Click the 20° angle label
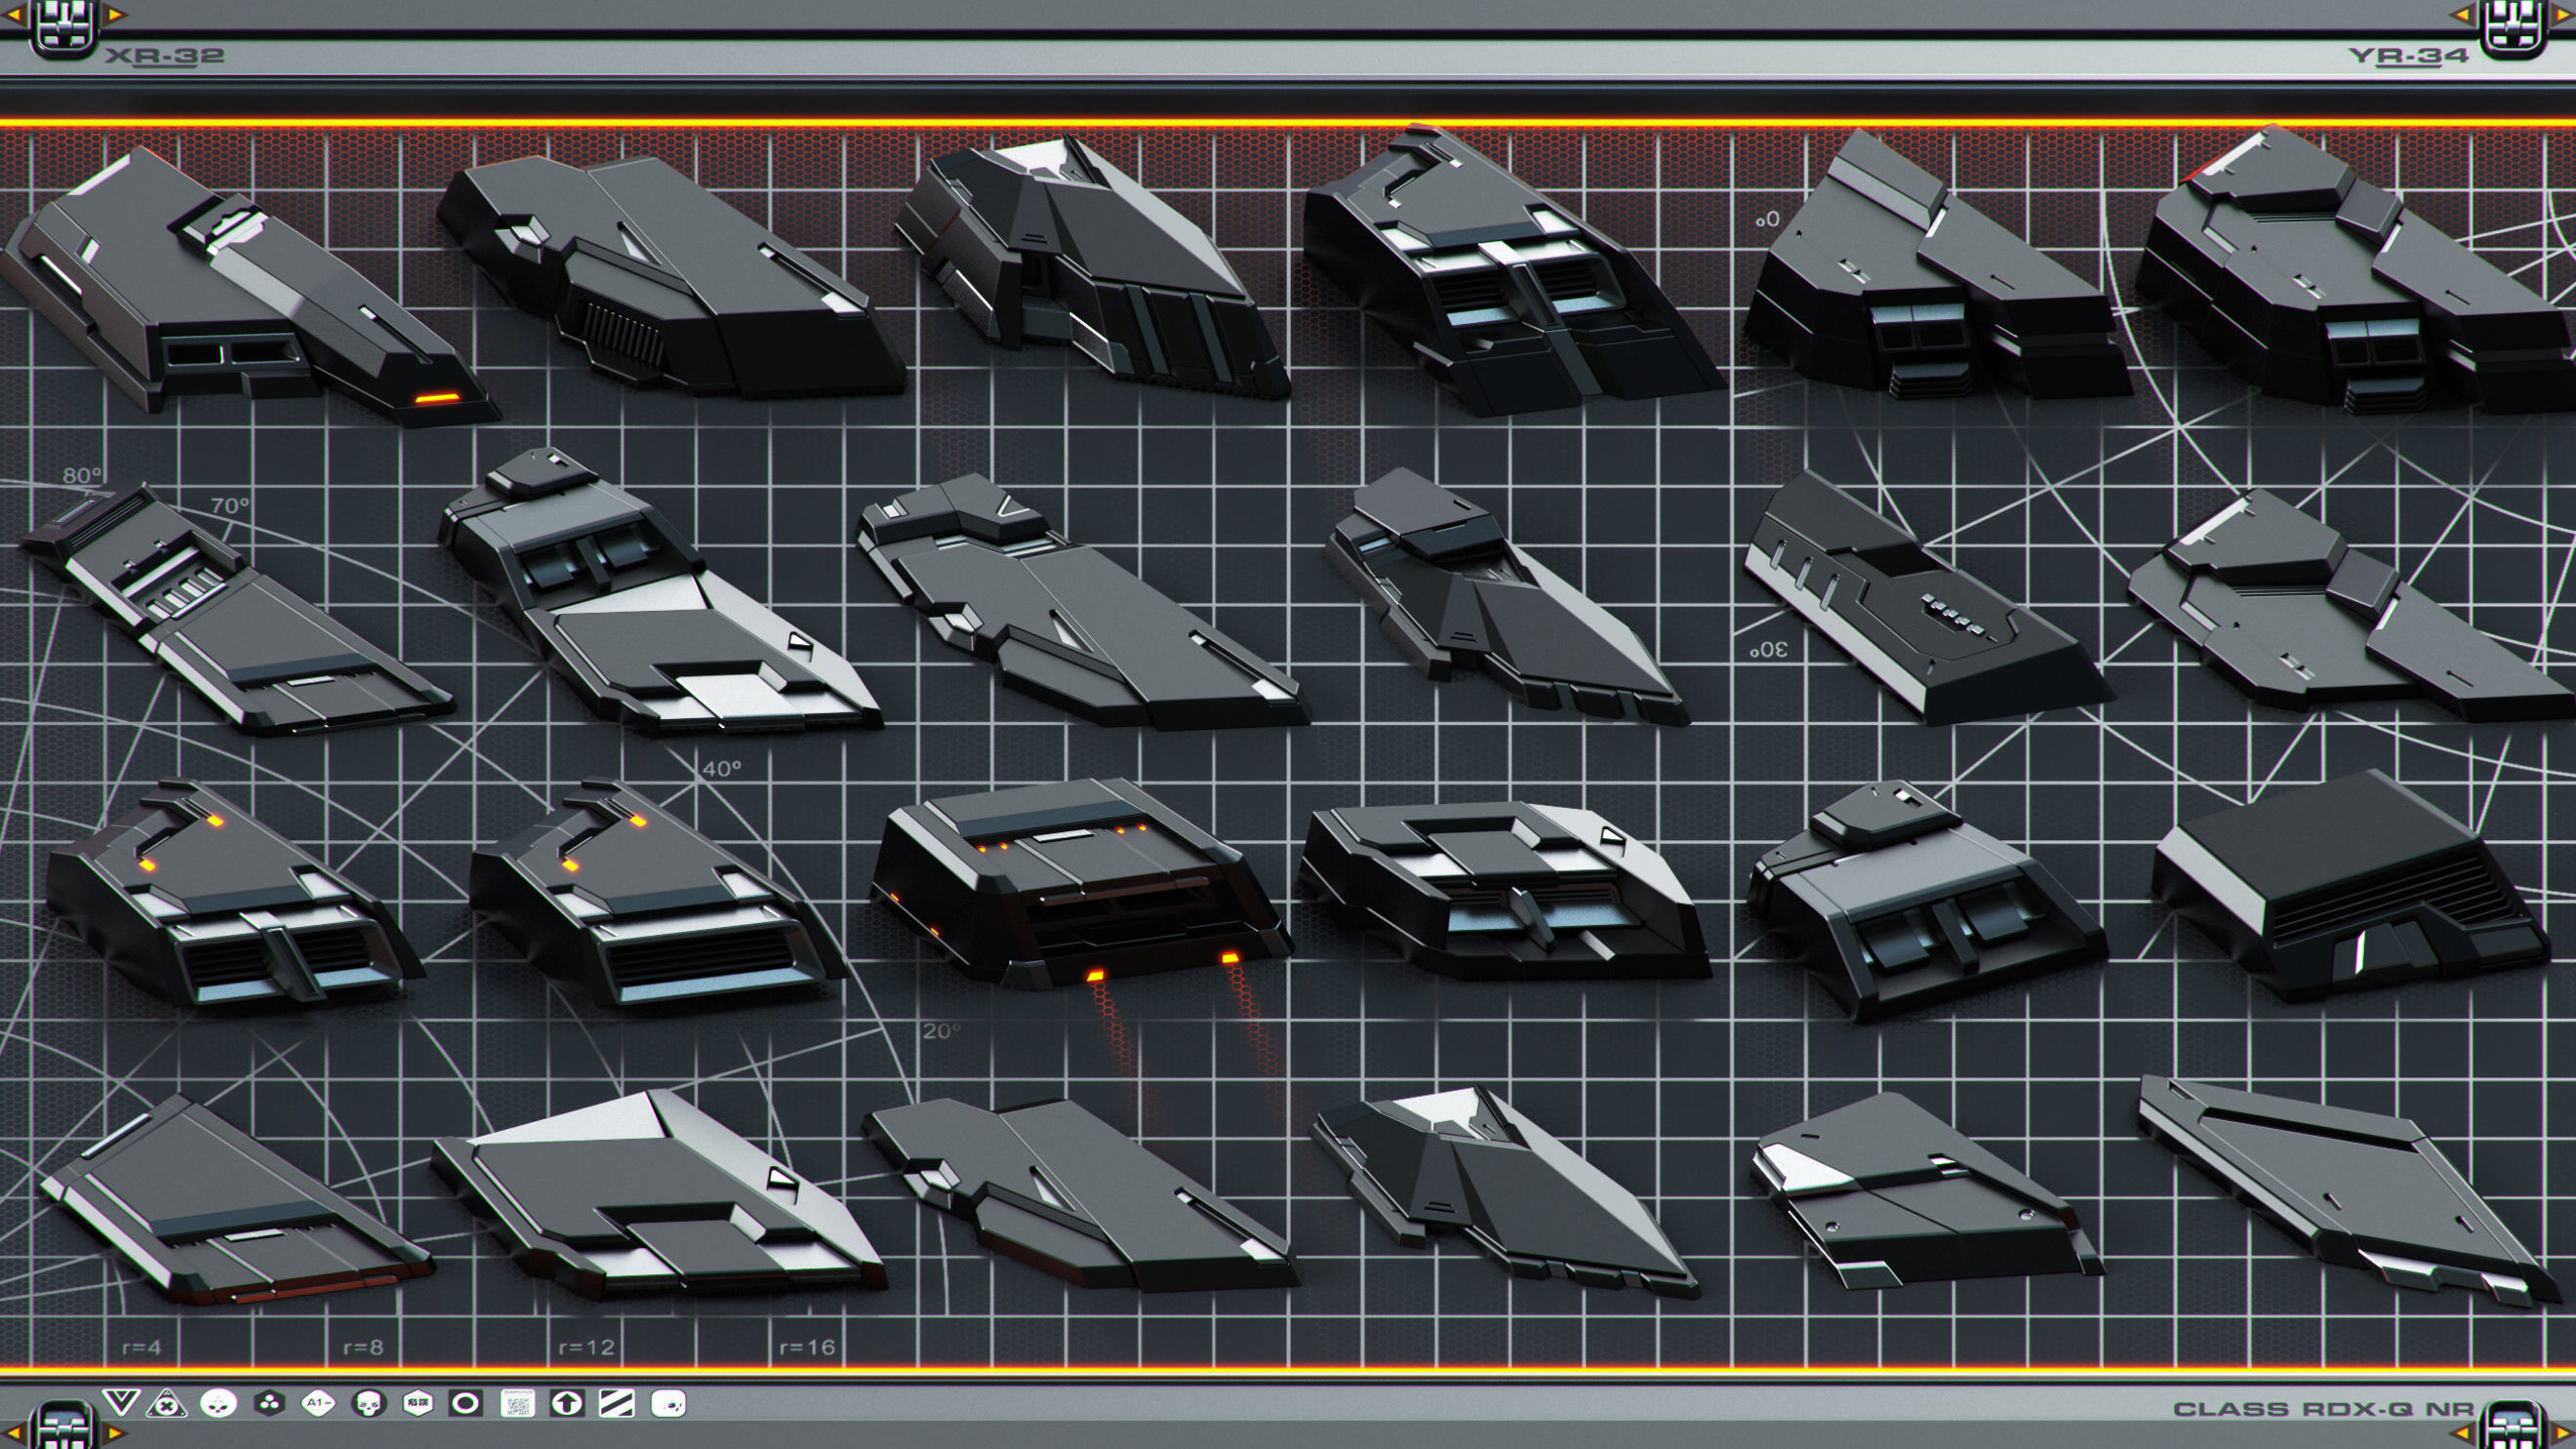This screenshot has width=2576, height=1449. point(942,1030)
